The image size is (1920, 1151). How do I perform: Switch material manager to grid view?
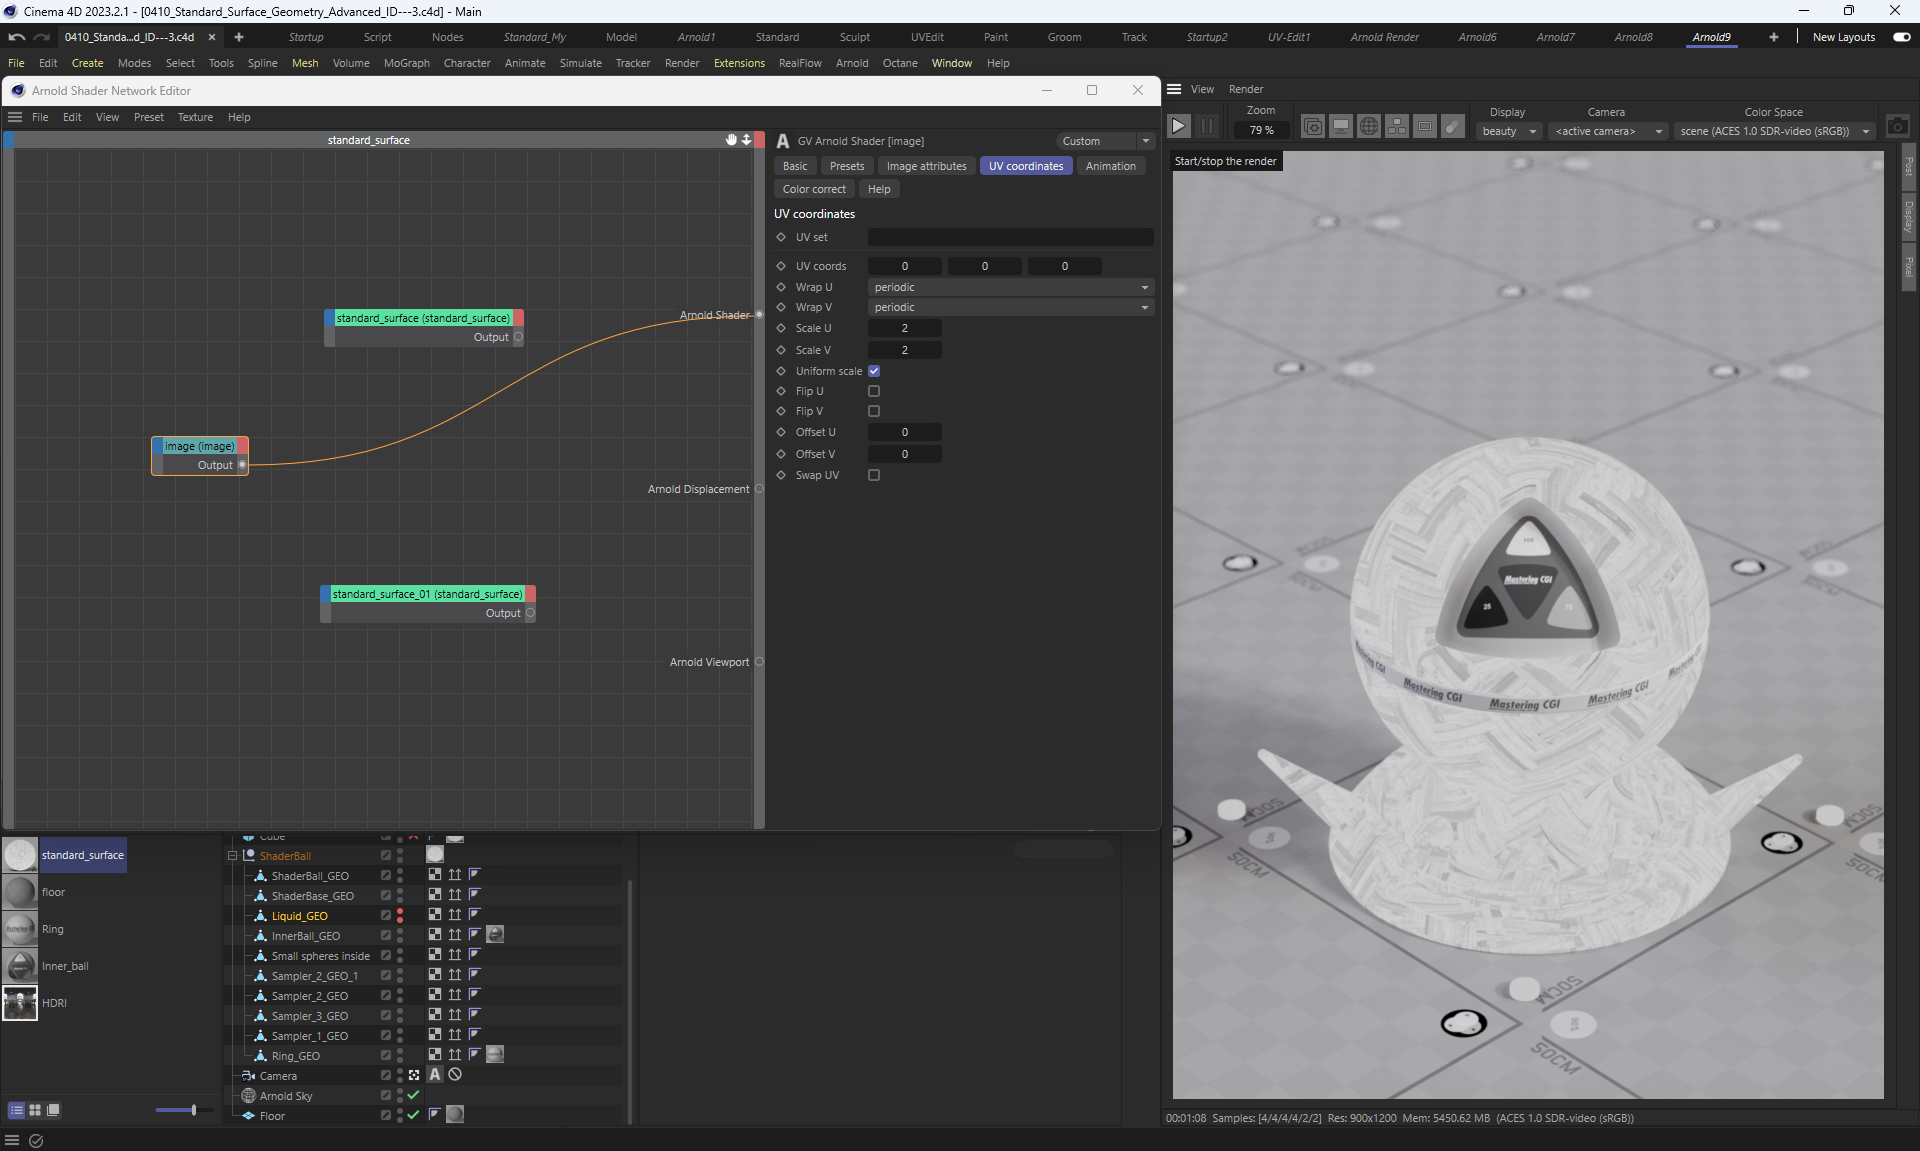coord(35,1110)
